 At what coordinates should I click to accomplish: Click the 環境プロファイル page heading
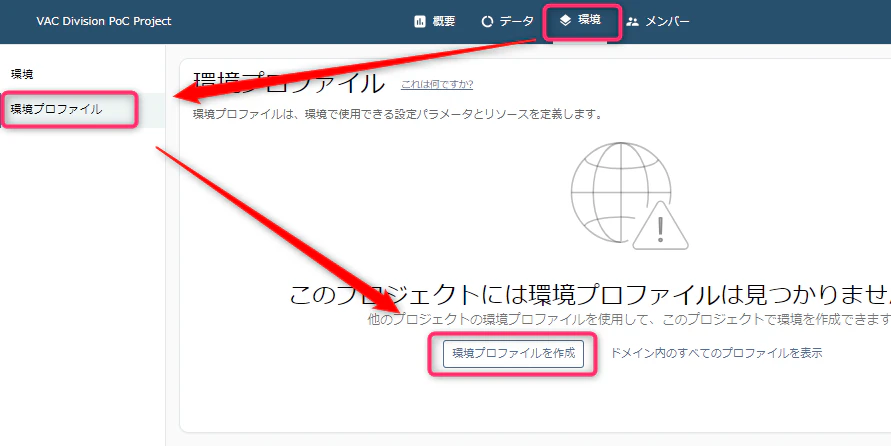(289, 83)
